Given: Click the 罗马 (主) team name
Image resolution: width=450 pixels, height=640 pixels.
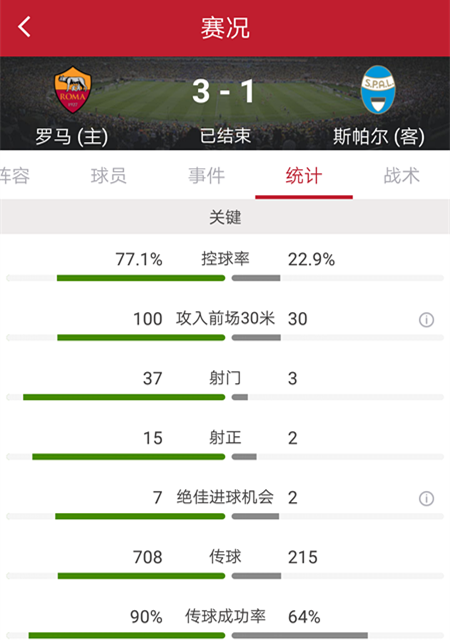Looking at the screenshot, I should (x=72, y=136).
